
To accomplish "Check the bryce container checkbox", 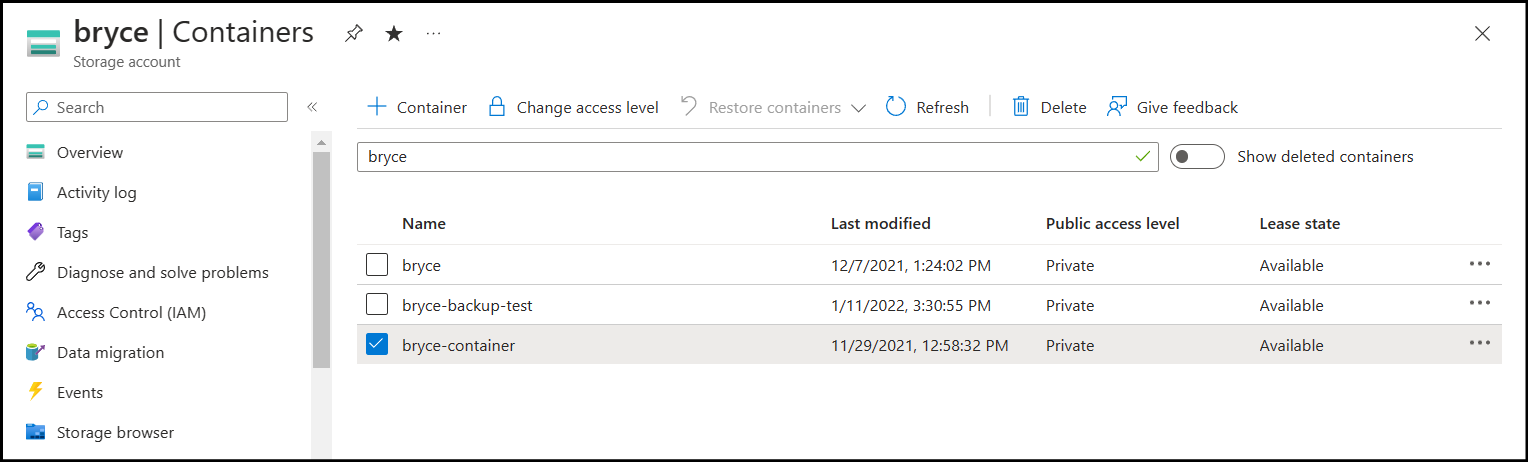I will (377, 265).
